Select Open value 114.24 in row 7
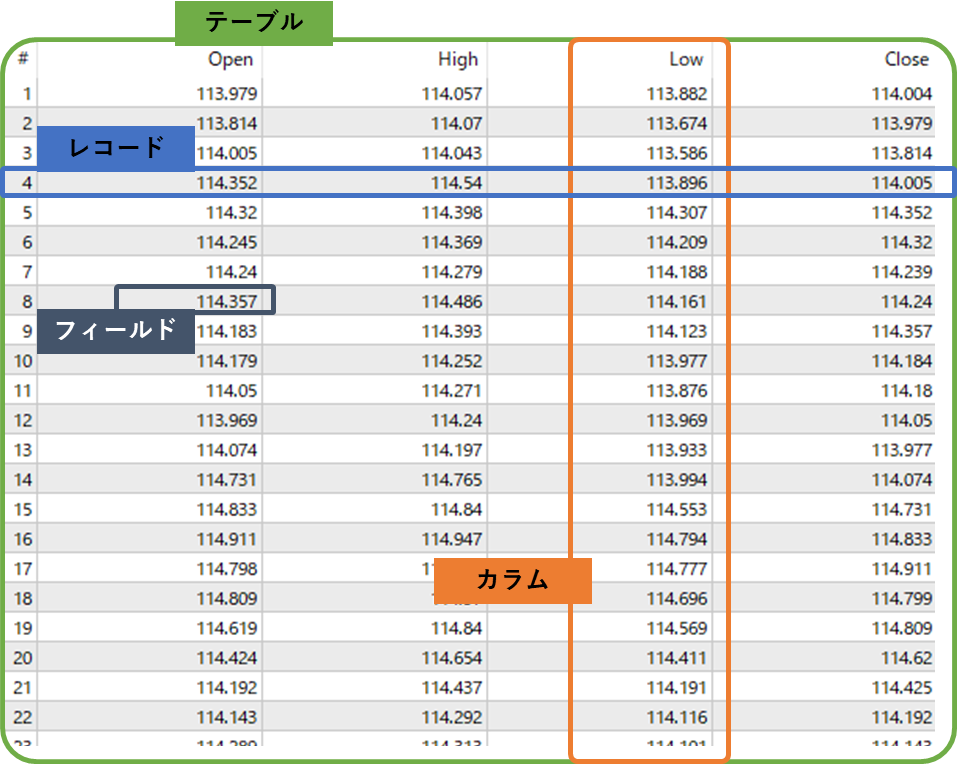 pyautogui.click(x=231, y=272)
